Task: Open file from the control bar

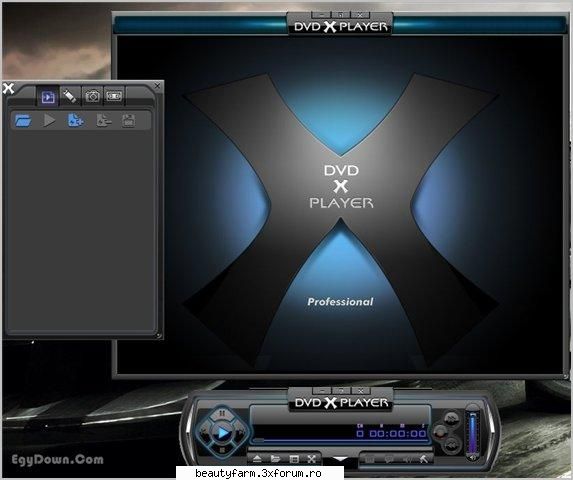Action: tap(275, 459)
